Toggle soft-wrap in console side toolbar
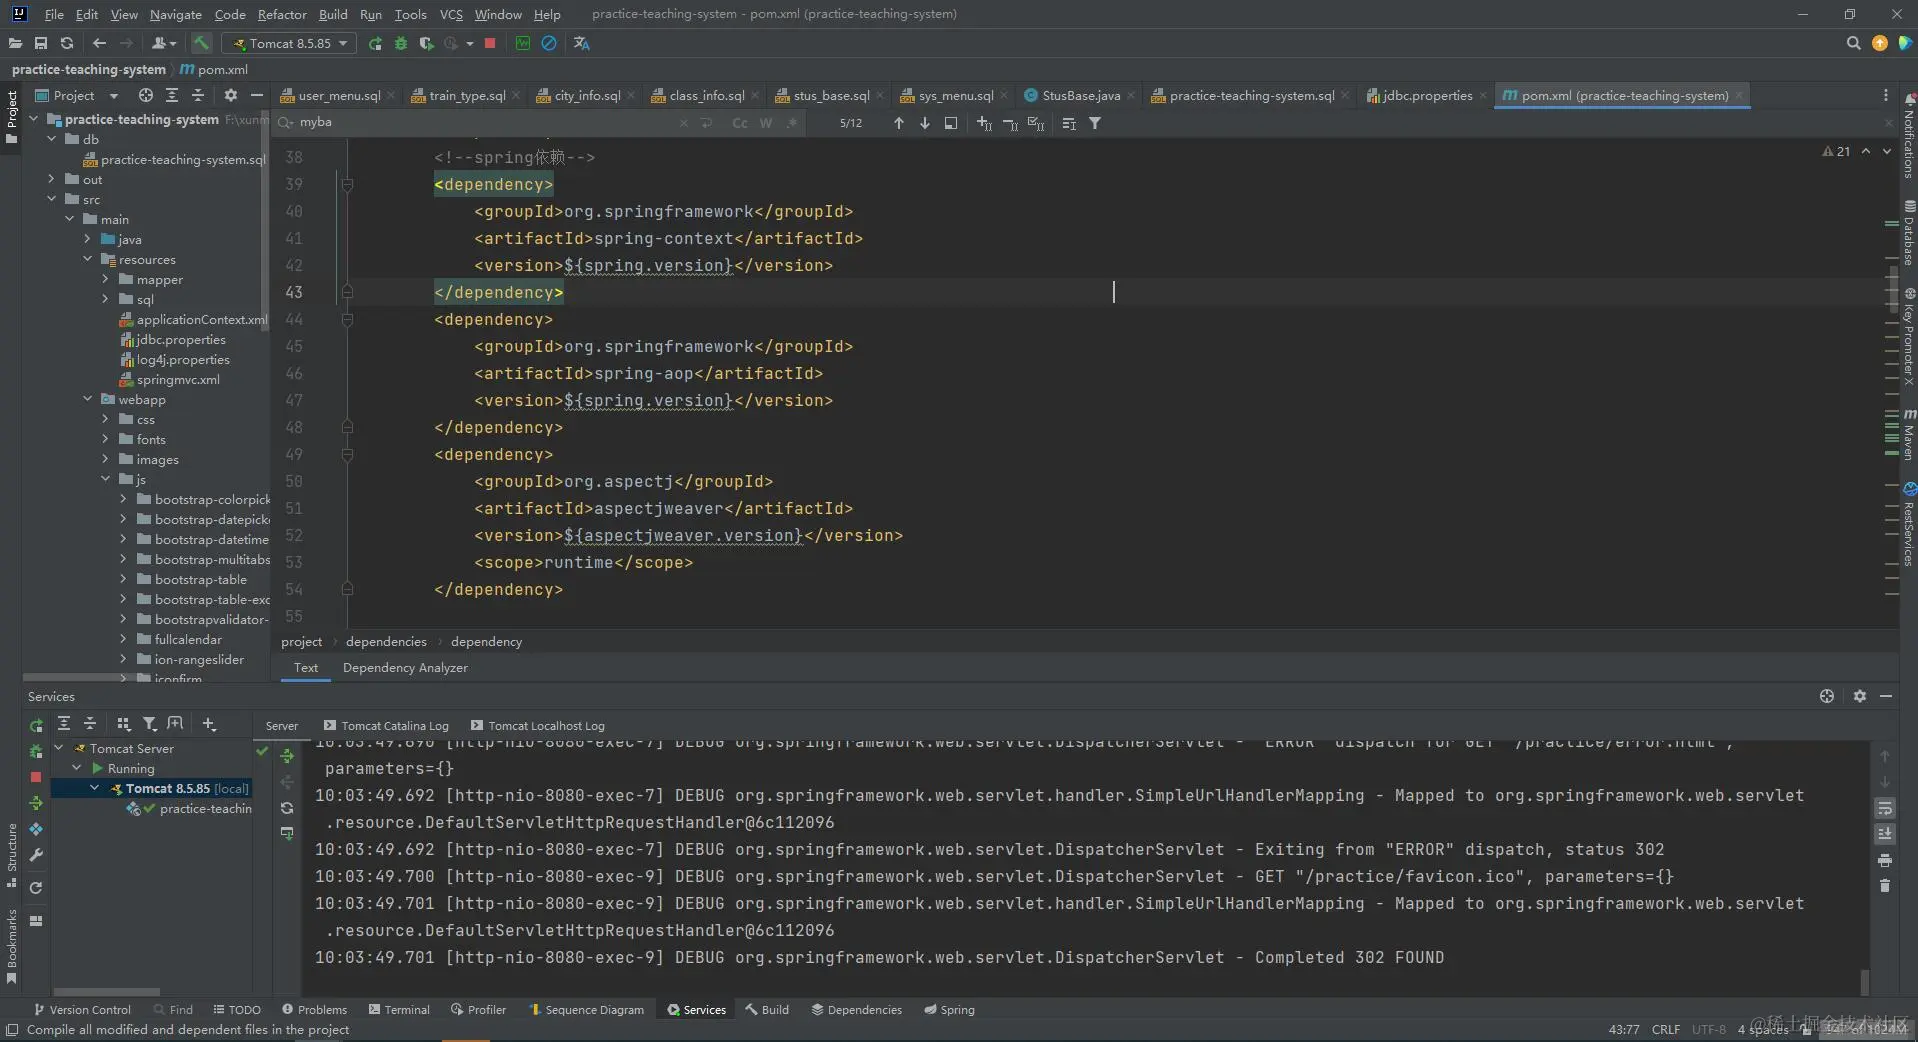The image size is (1918, 1042). (x=1885, y=808)
